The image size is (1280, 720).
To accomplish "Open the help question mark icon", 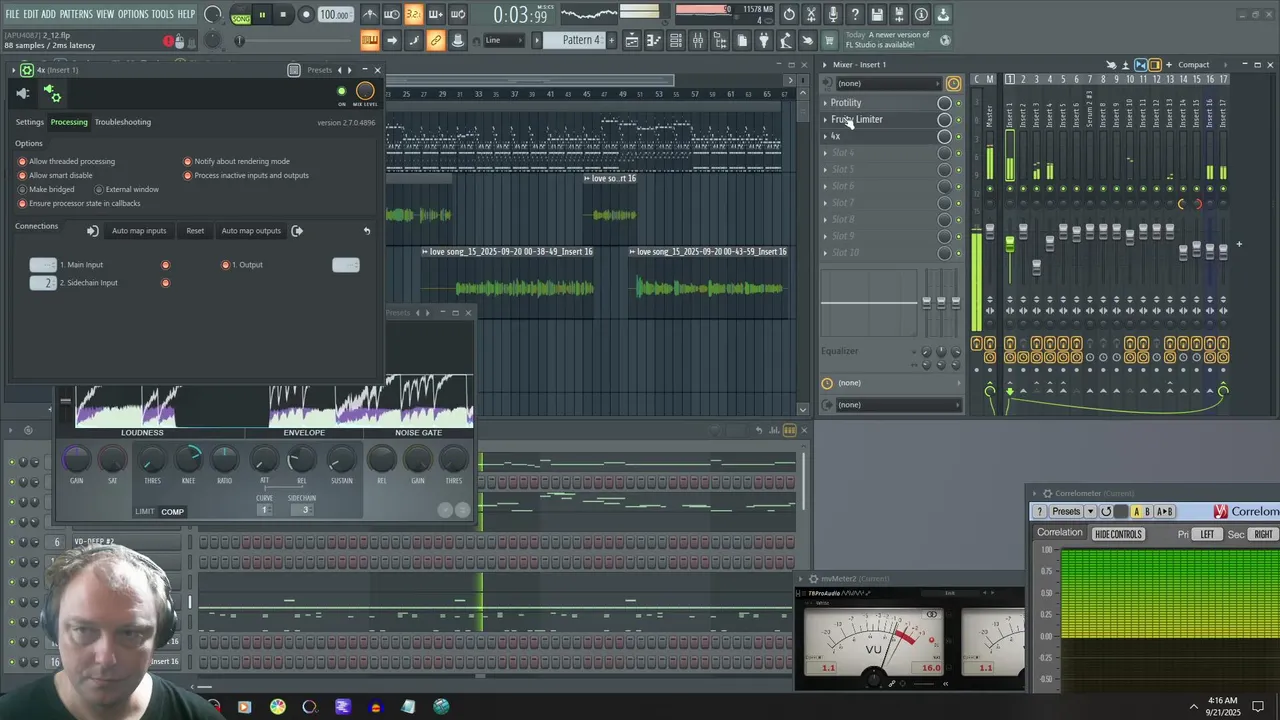I will point(855,15).
